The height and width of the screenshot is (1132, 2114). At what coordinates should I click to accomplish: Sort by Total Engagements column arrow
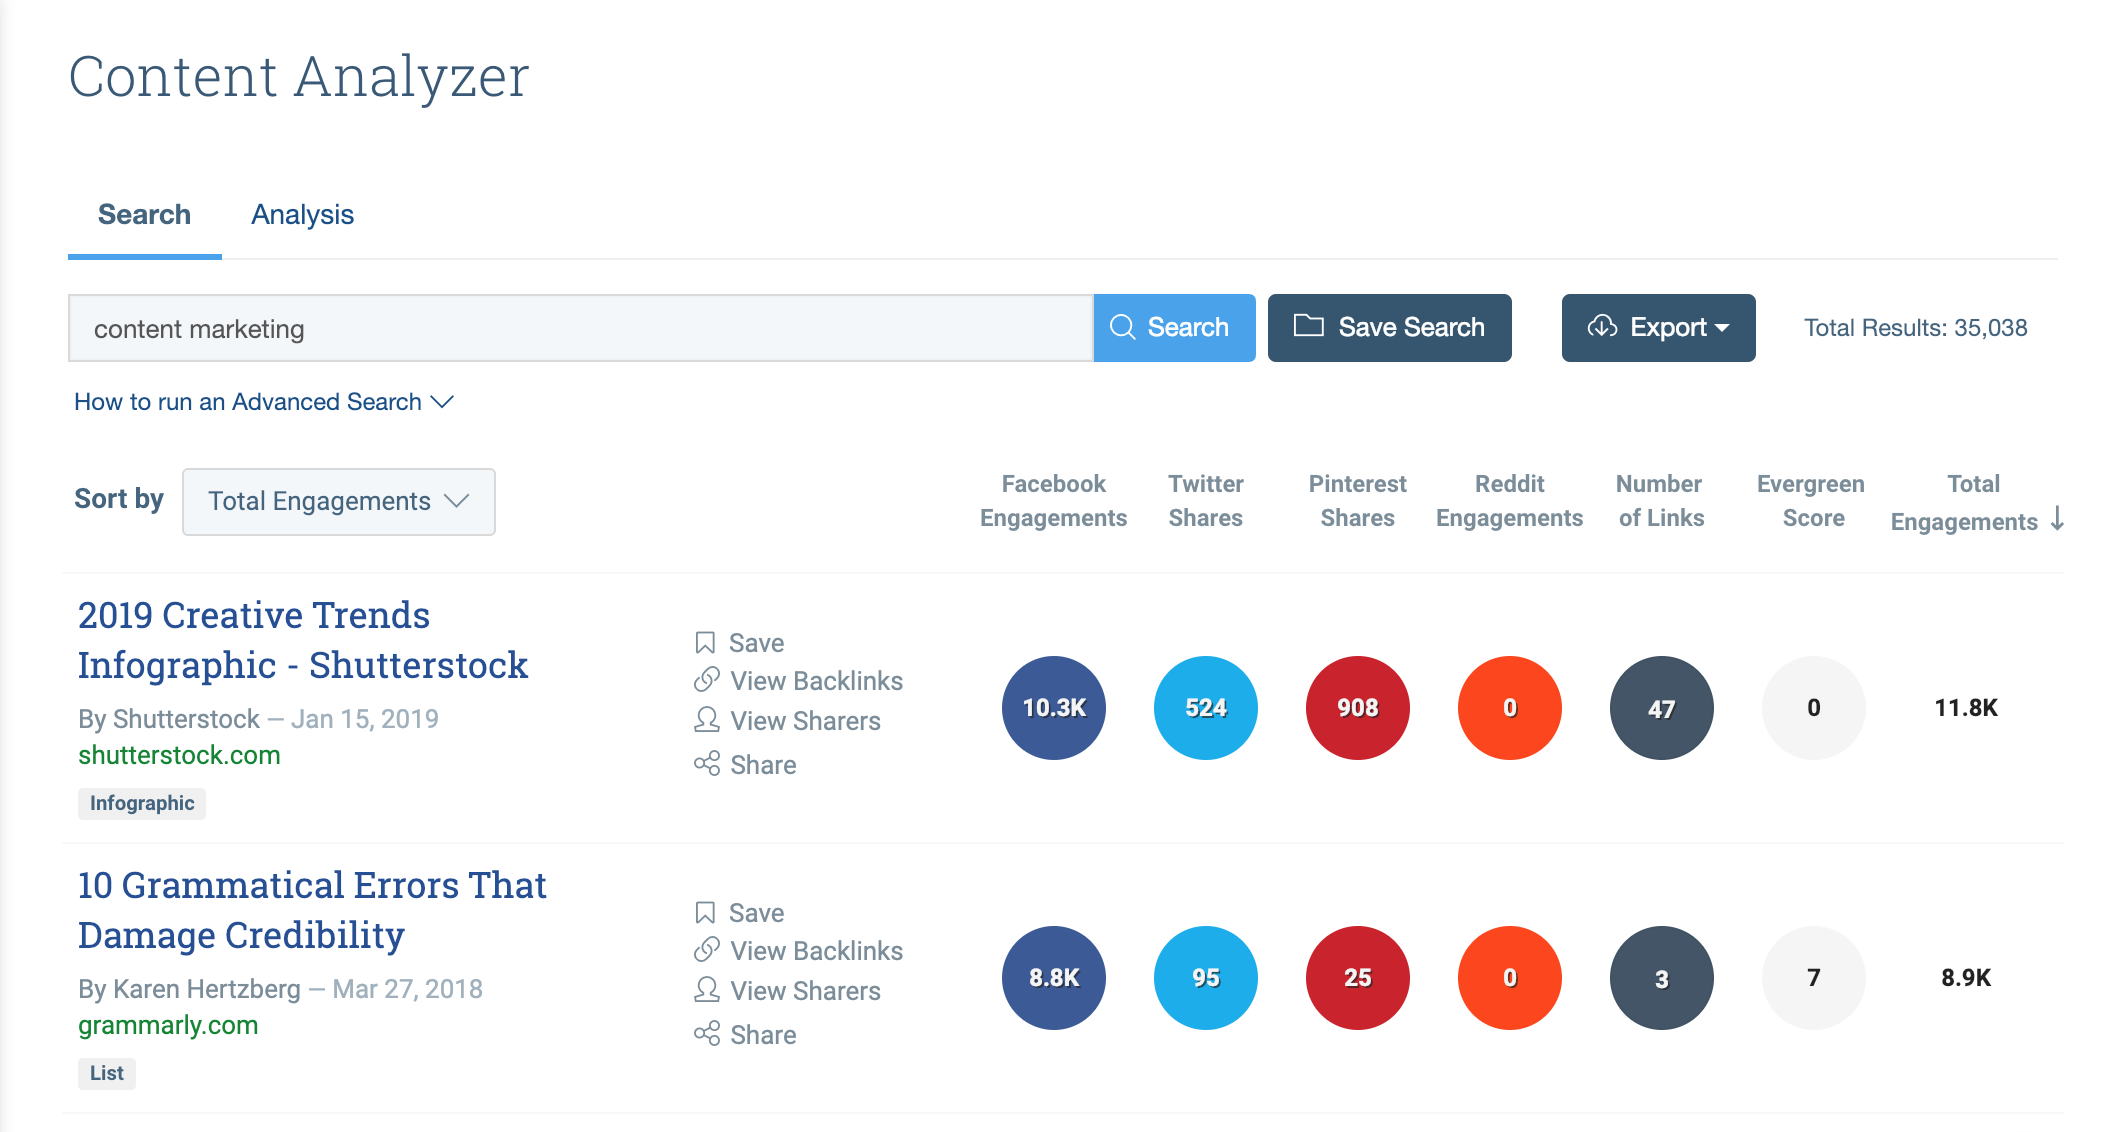pyautogui.click(x=2057, y=519)
